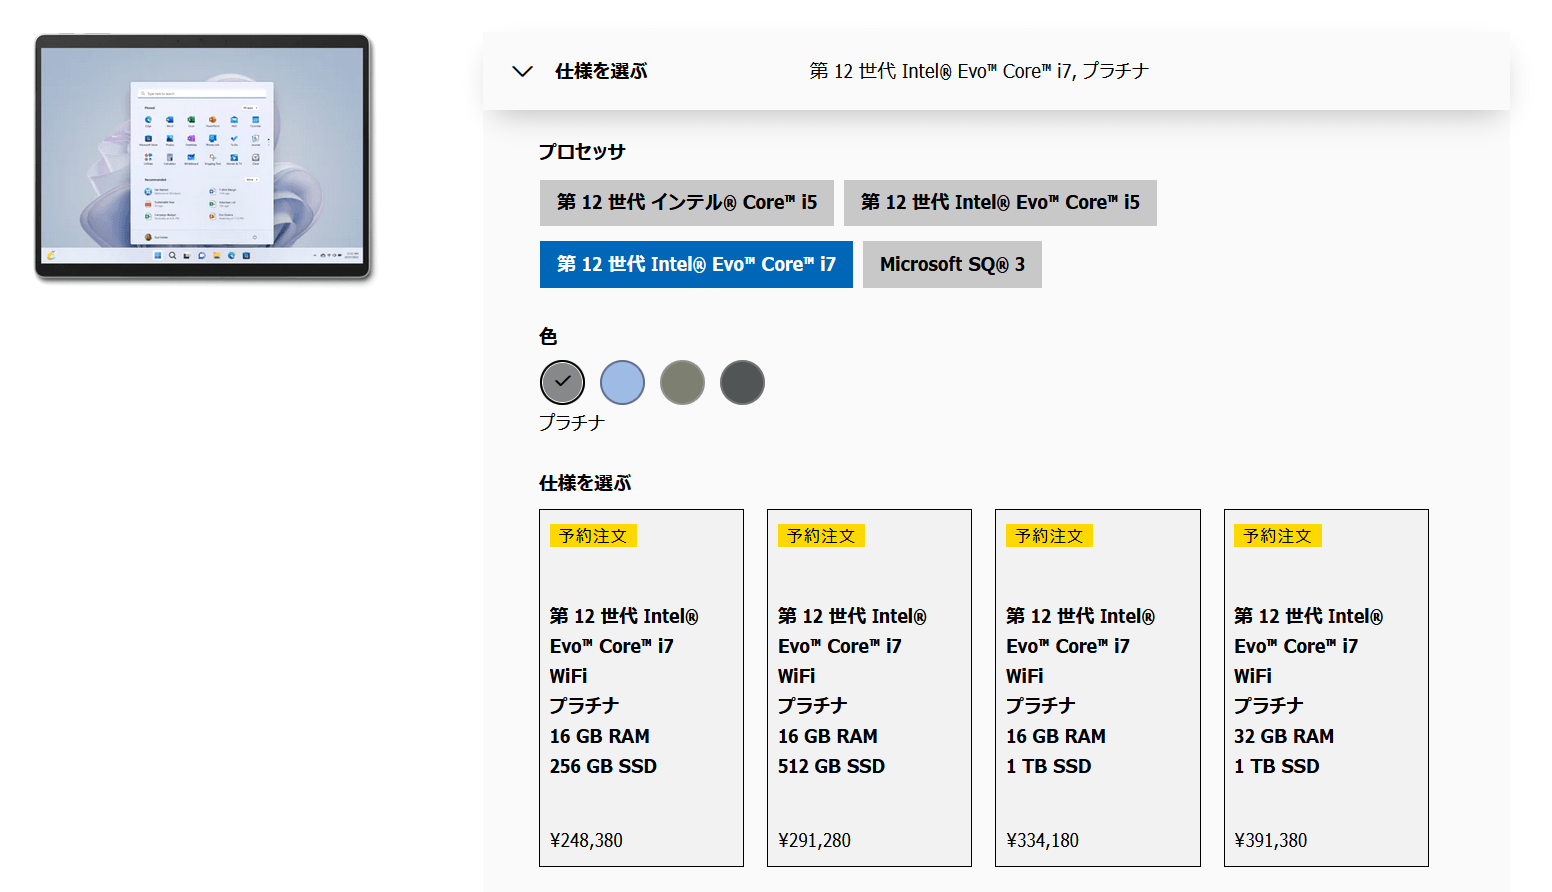The image size is (1552, 892).
Task: Select the 32 GB RAM 1 TB SSD configuration
Action: [1326, 688]
